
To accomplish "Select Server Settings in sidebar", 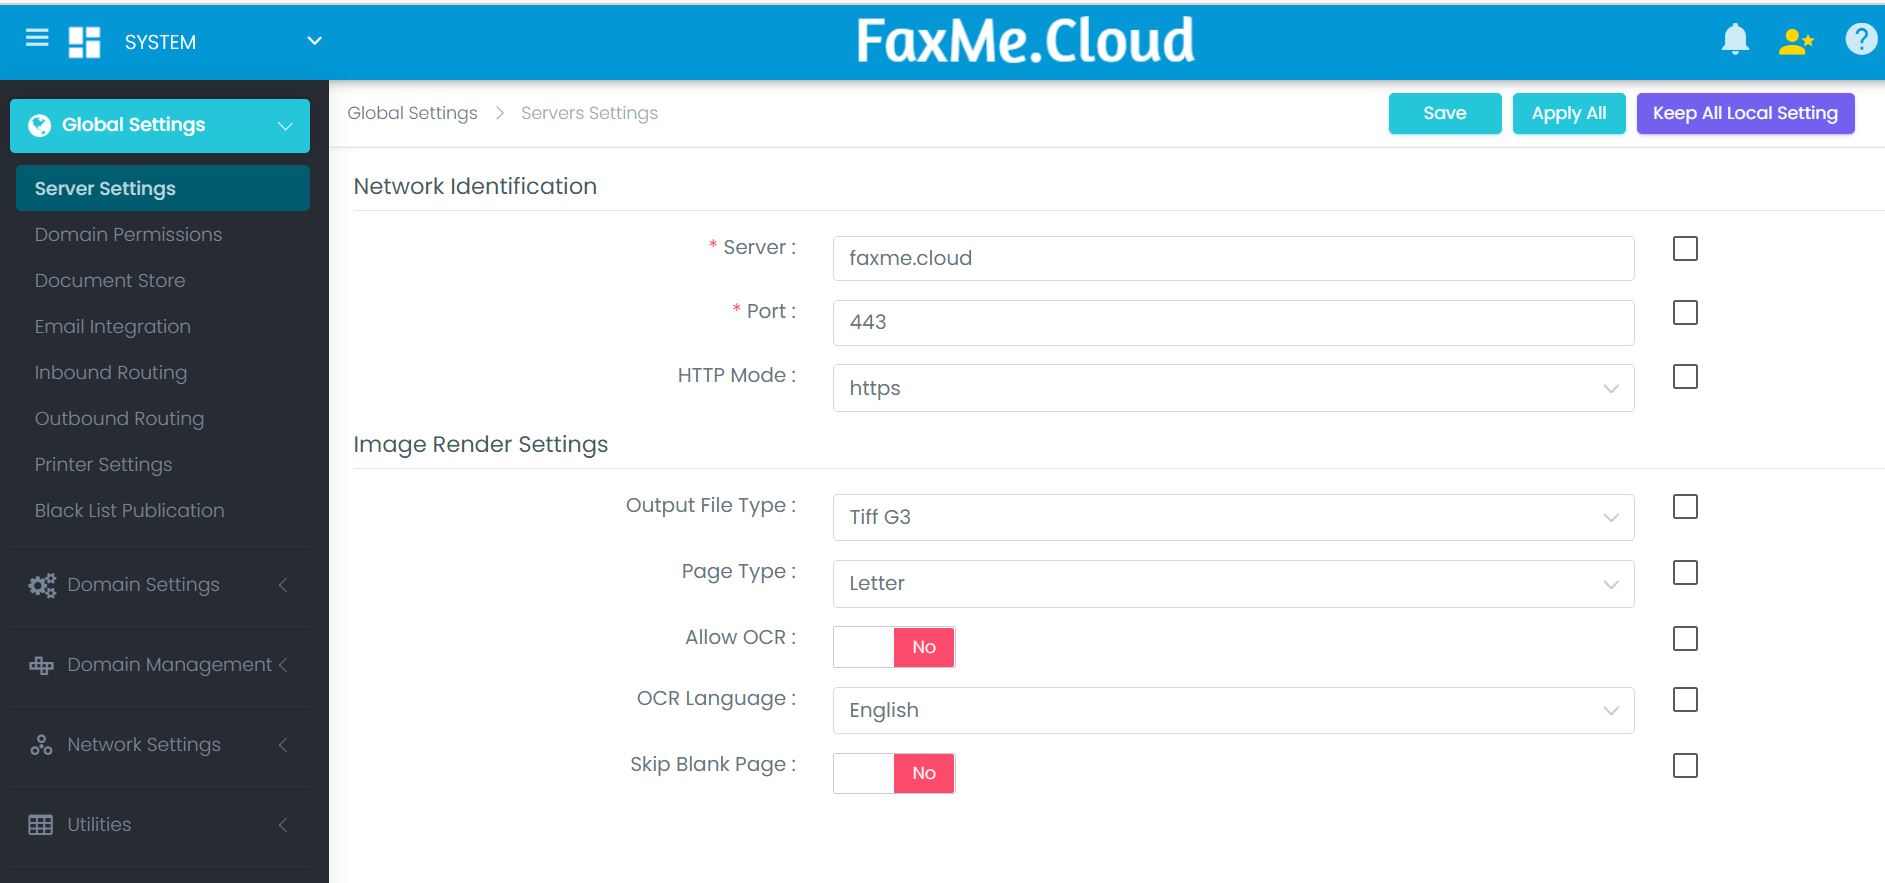I will (x=163, y=188).
